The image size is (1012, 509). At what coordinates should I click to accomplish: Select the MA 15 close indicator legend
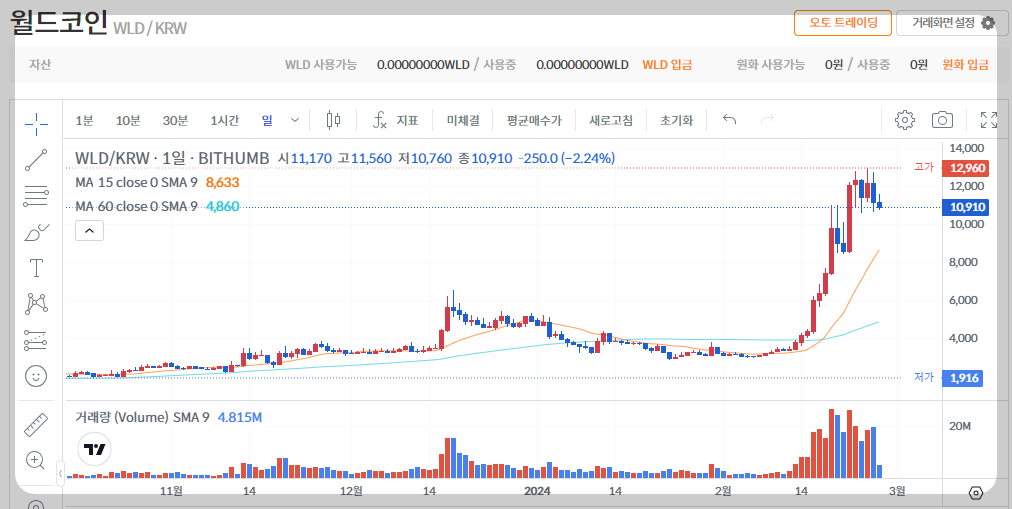(x=136, y=182)
